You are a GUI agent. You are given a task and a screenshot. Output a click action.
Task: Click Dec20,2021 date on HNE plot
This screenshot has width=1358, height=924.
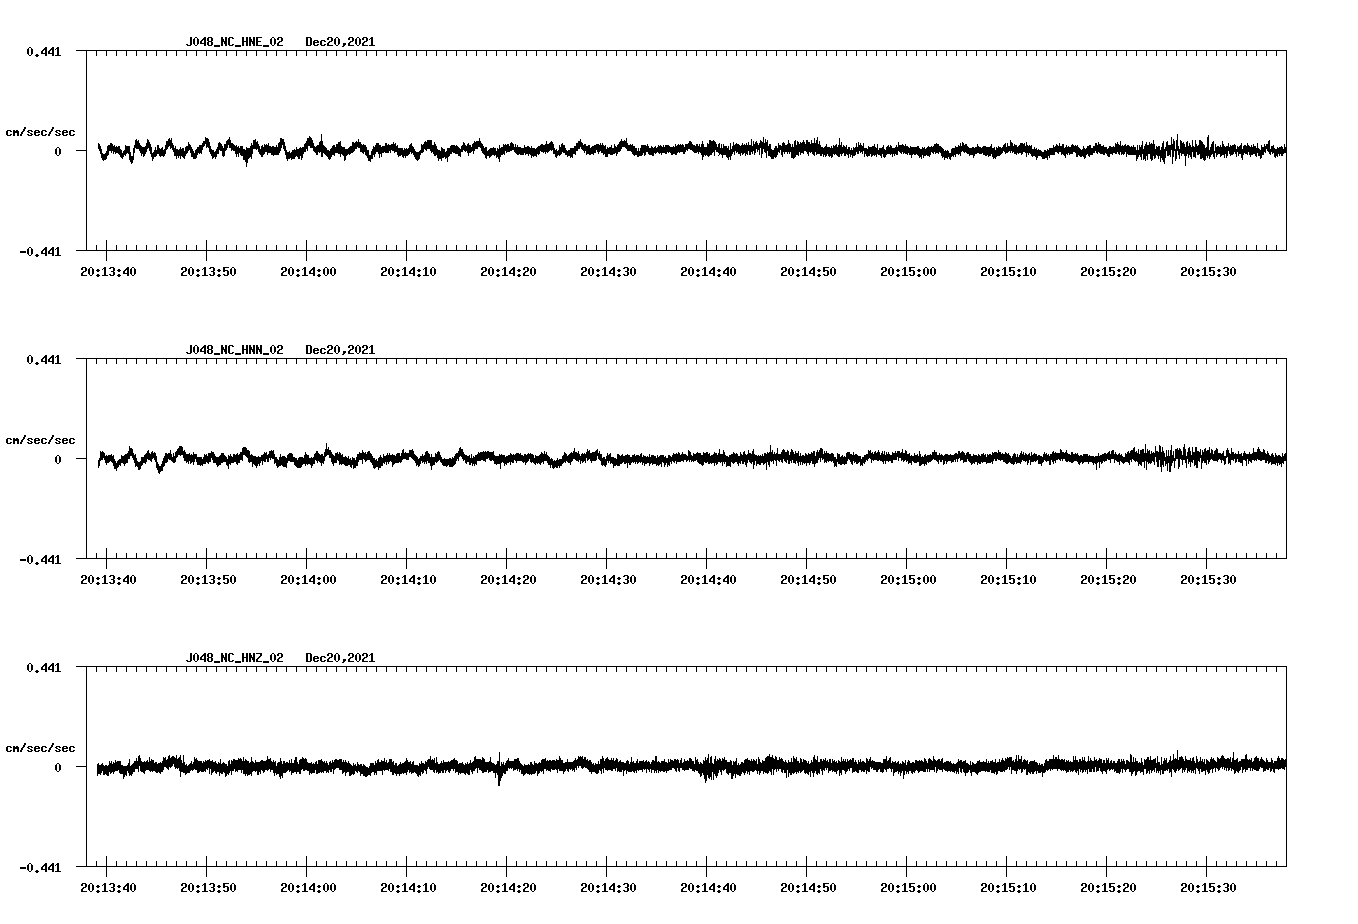pyautogui.click(x=340, y=42)
